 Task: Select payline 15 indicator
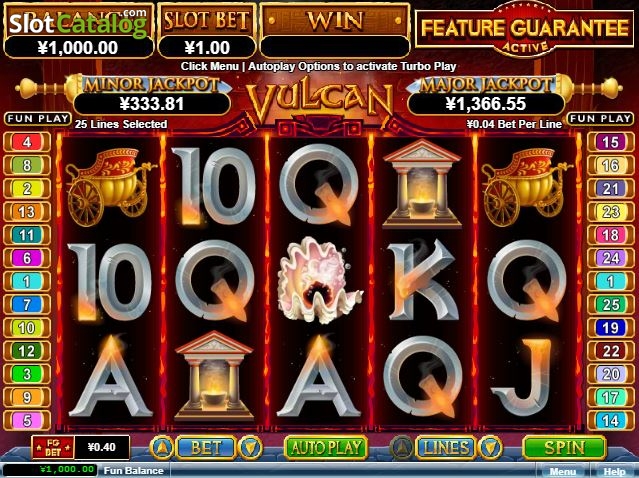click(610, 142)
